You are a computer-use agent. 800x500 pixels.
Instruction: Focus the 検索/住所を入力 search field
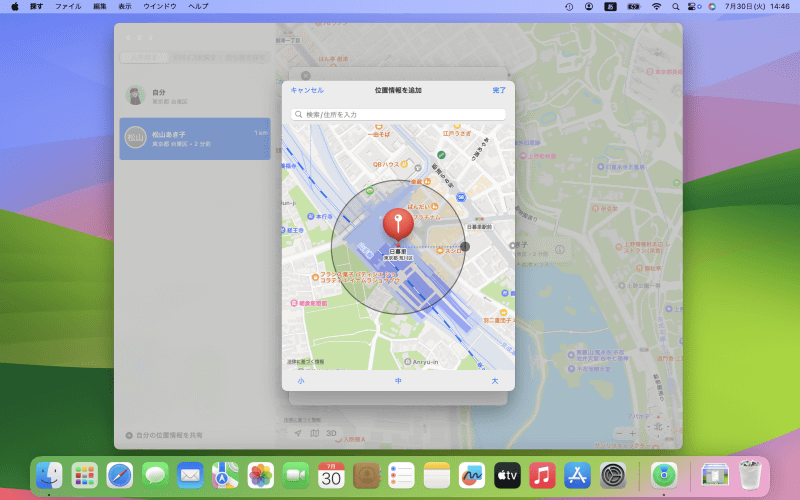(398, 114)
